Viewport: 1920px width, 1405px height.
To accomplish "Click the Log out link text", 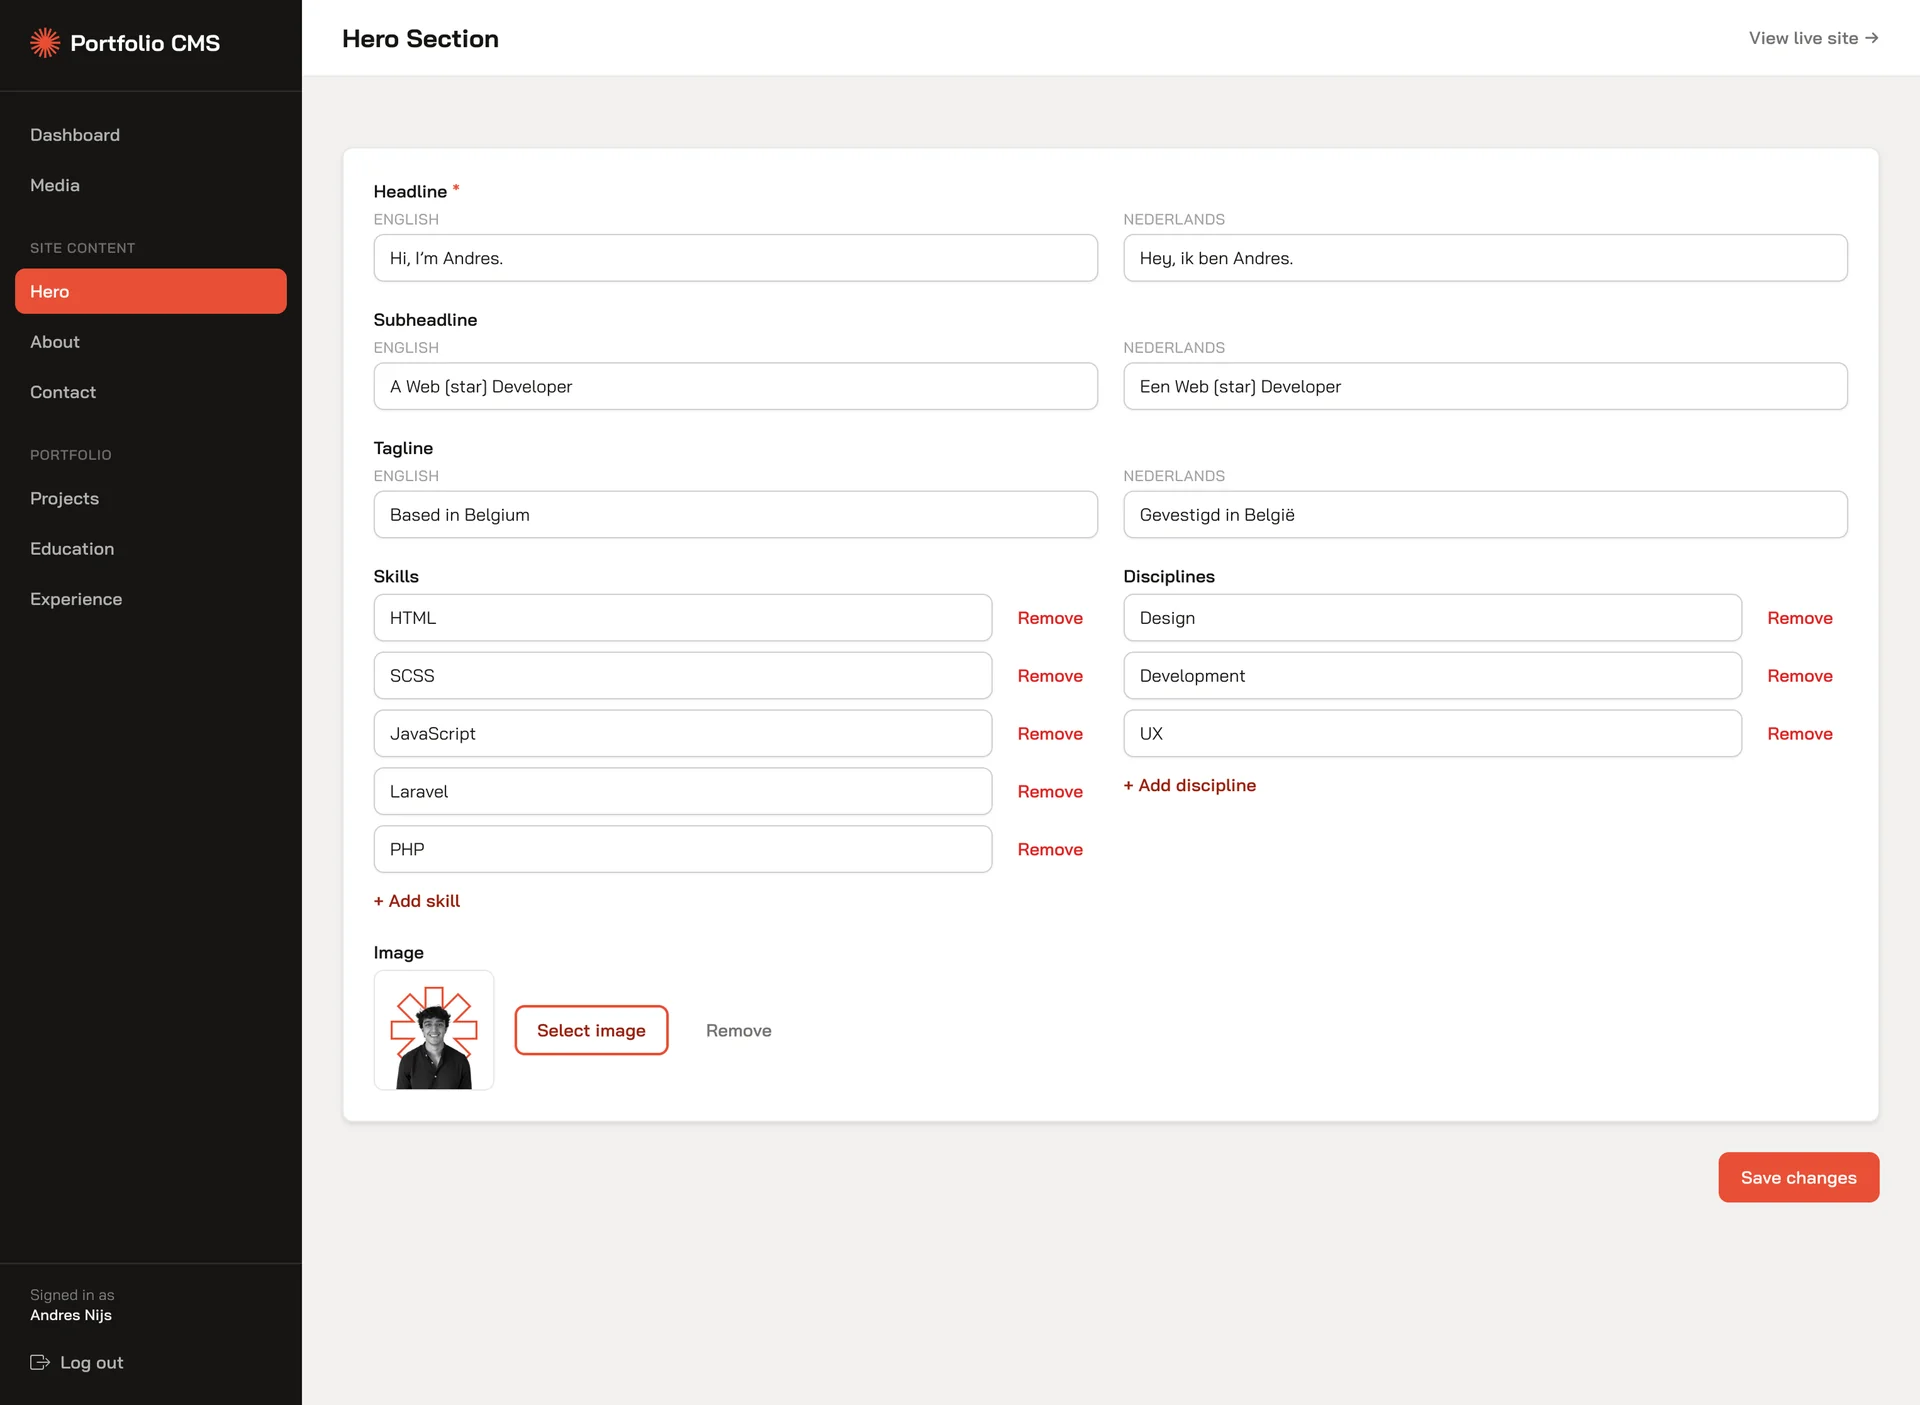I will [92, 1362].
